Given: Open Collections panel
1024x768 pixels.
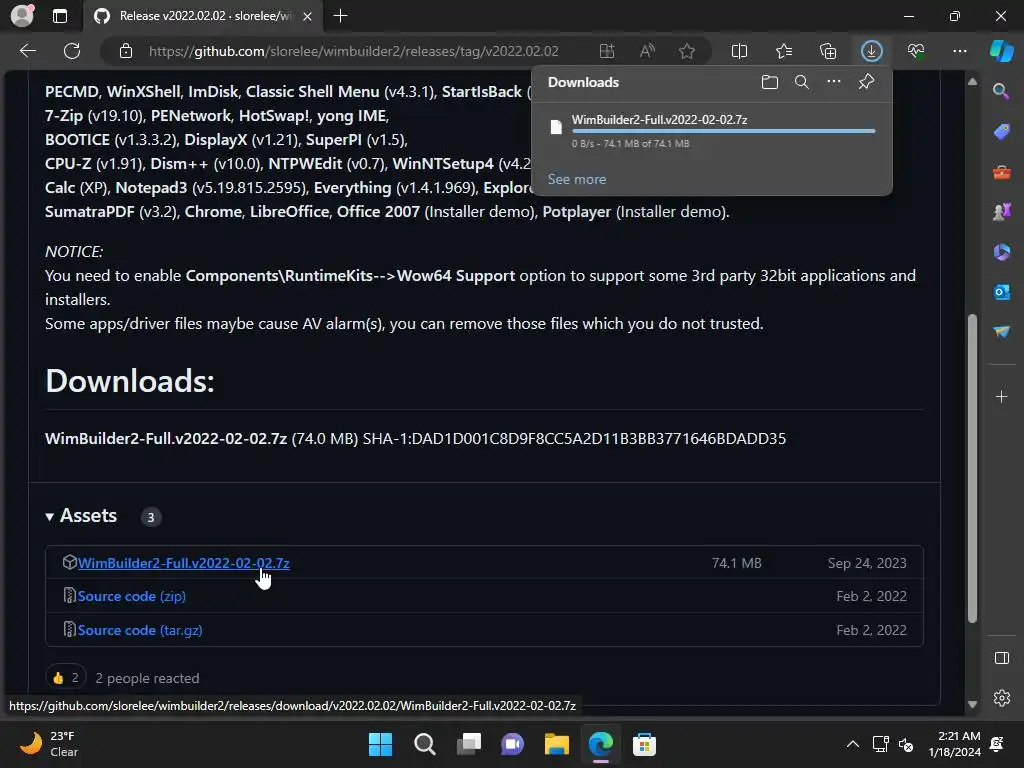Looking at the screenshot, I should [828, 51].
